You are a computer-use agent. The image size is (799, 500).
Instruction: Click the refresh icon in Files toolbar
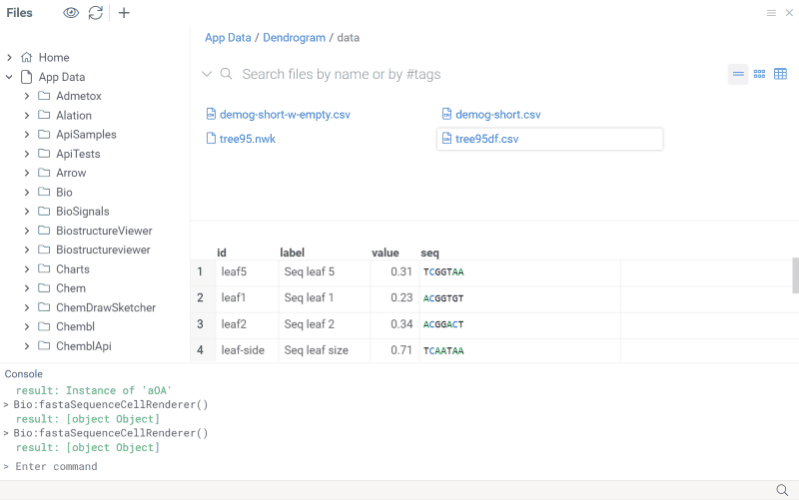tap(96, 13)
